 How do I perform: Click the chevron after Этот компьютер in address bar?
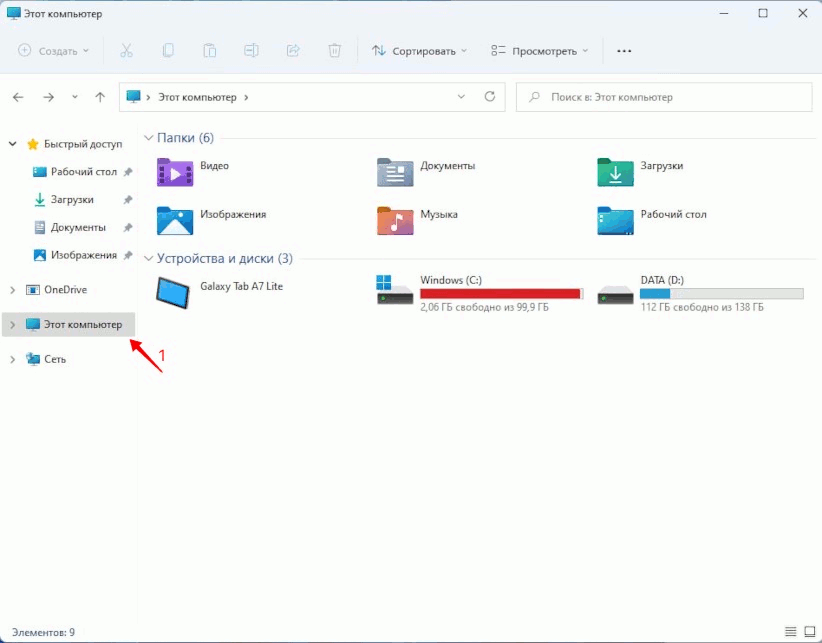[246, 97]
